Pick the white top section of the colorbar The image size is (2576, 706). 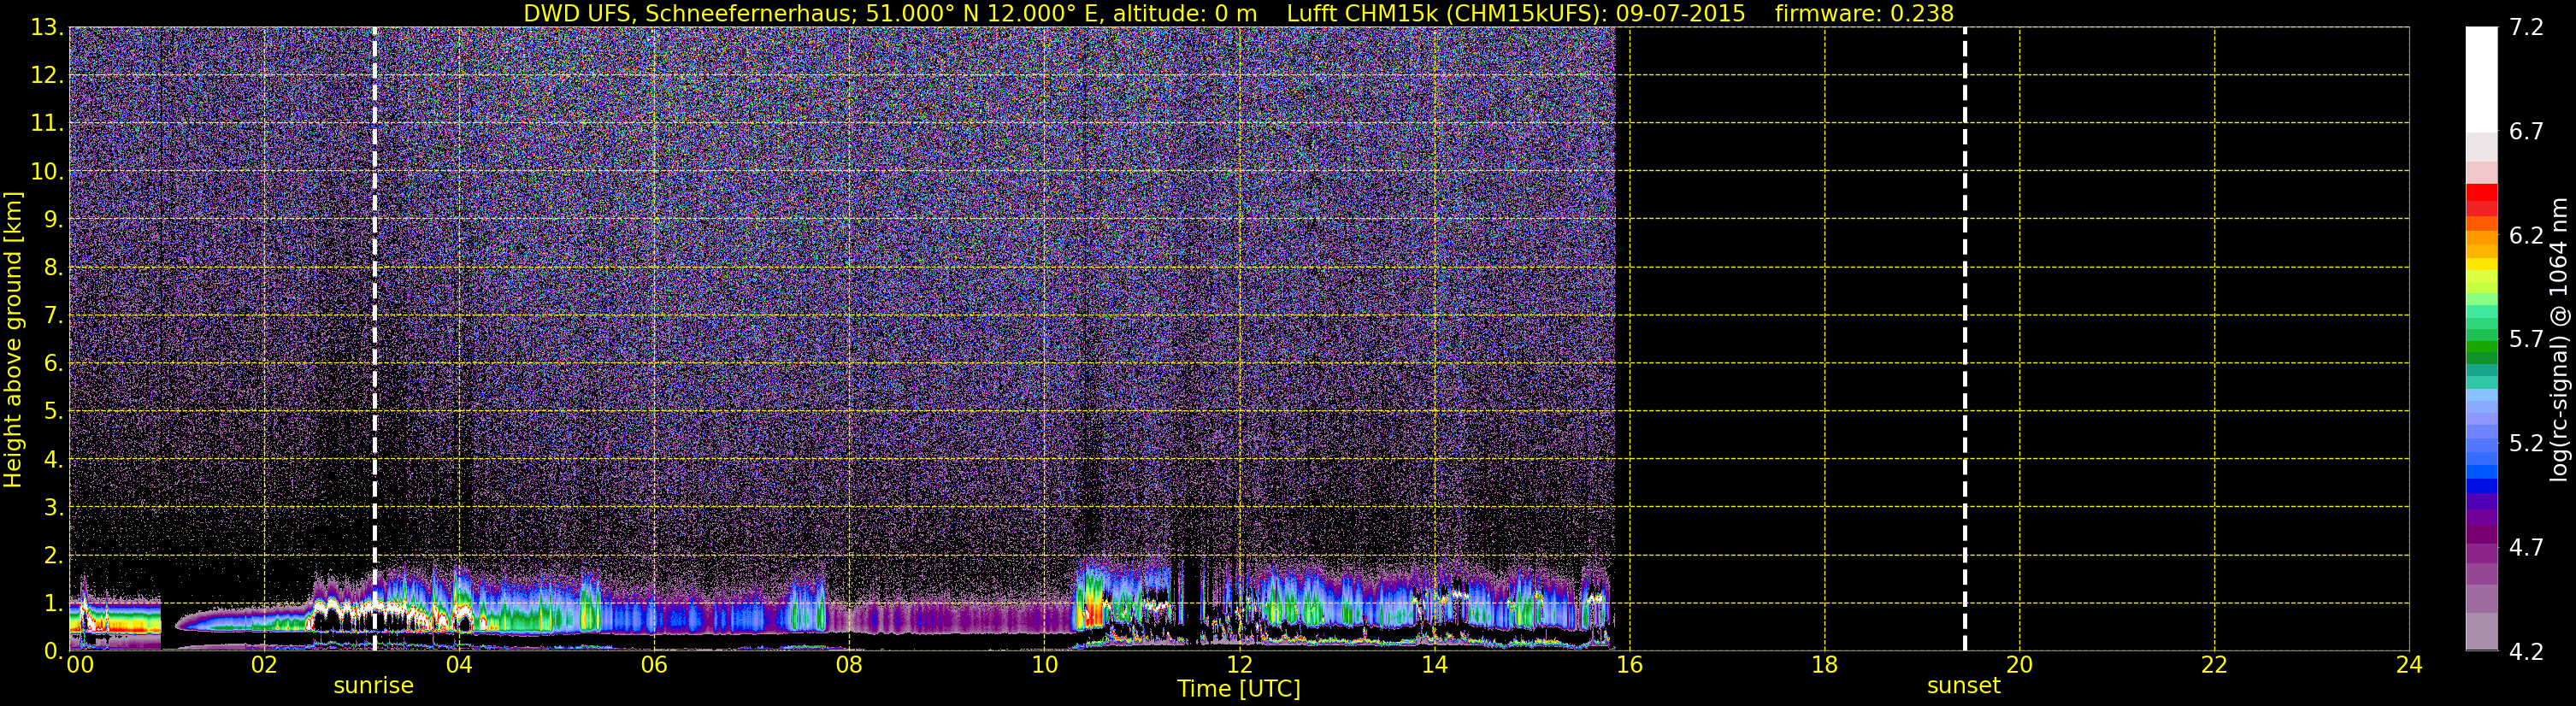point(2481,80)
